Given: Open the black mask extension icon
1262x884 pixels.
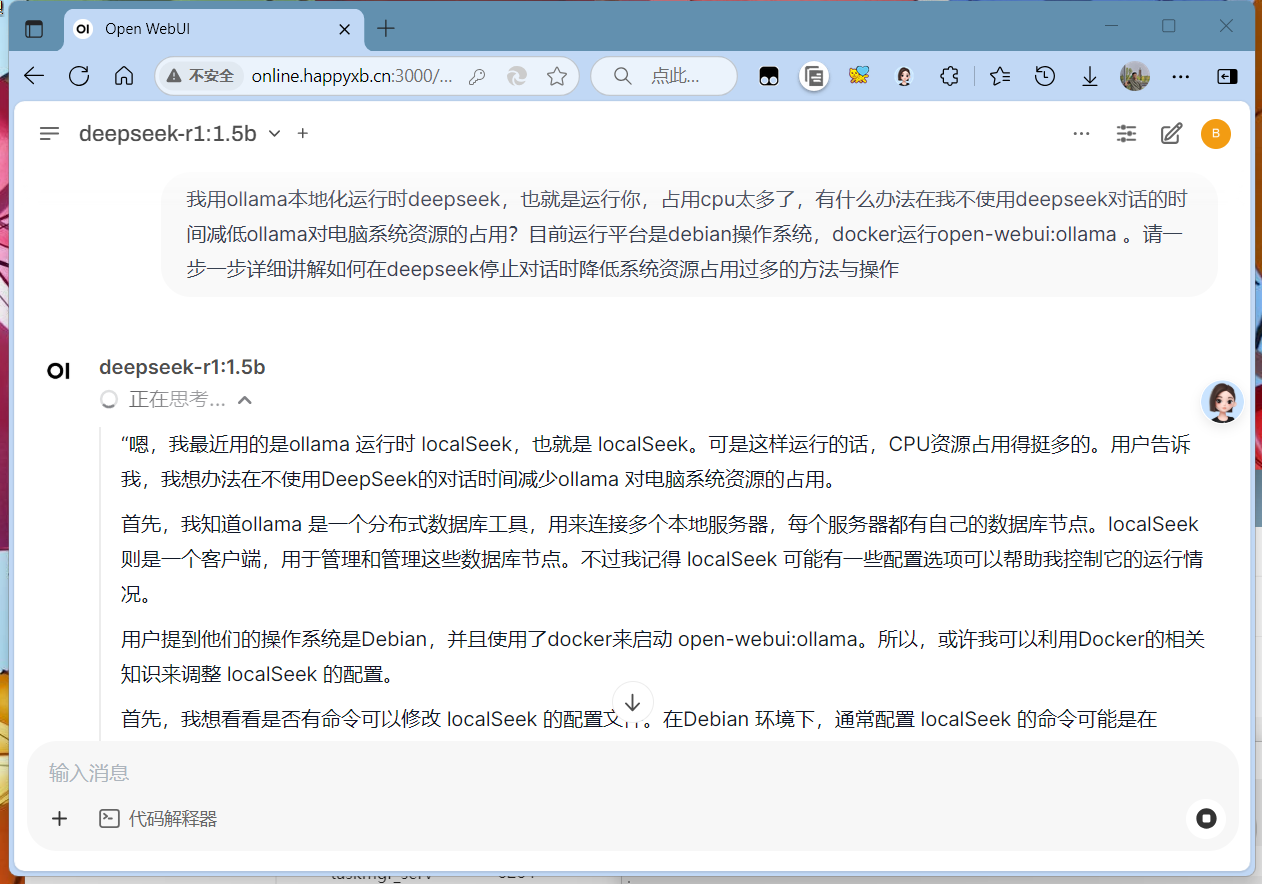Looking at the screenshot, I should pyautogui.click(x=768, y=76).
